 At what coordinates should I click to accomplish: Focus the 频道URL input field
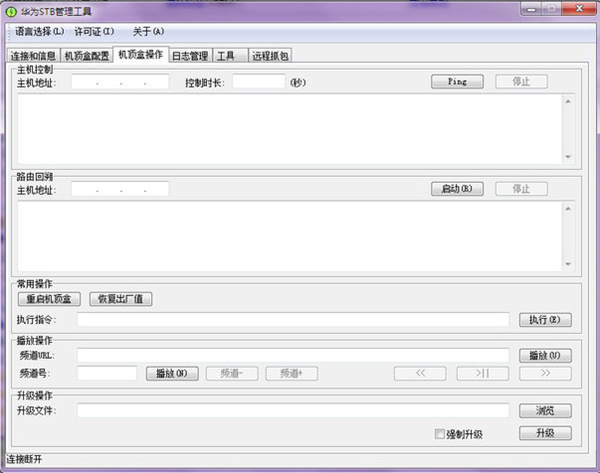tap(293, 356)
